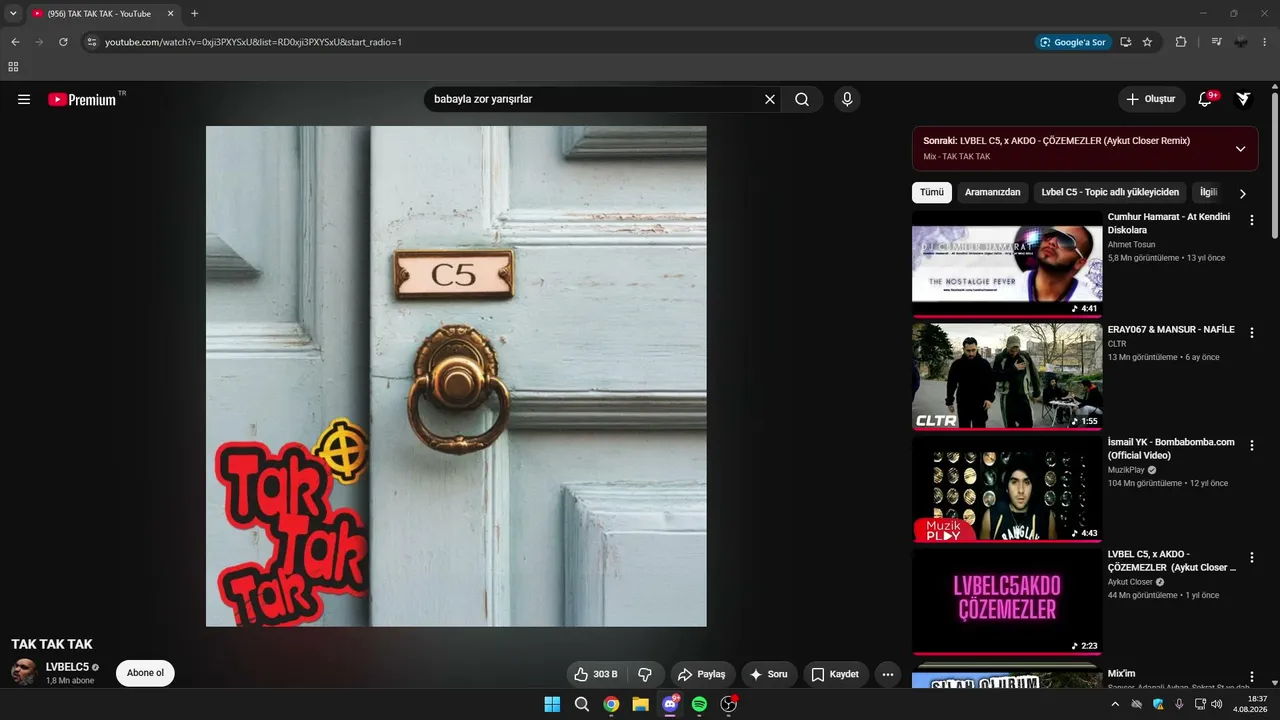Run the search with magnifier button

pos(802,99)
